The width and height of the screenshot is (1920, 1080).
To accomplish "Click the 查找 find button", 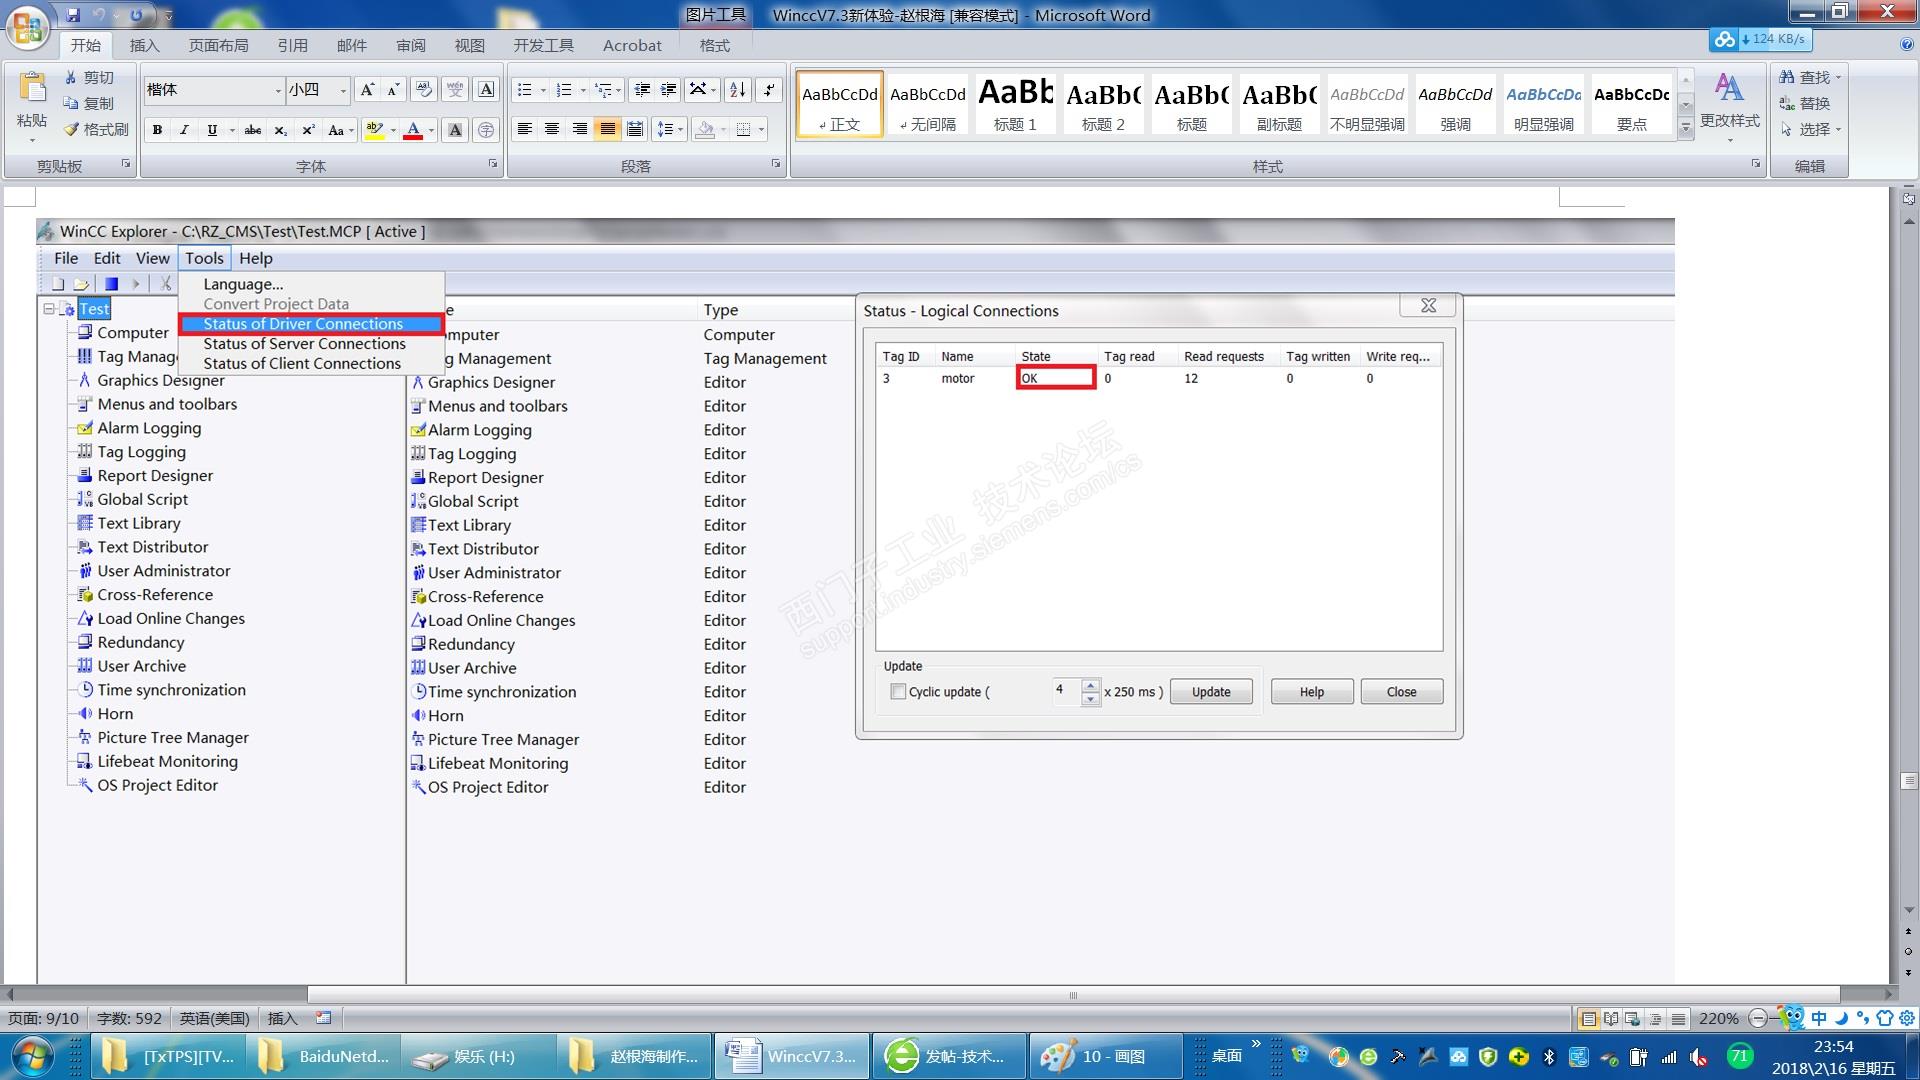I will [1806, 77].
